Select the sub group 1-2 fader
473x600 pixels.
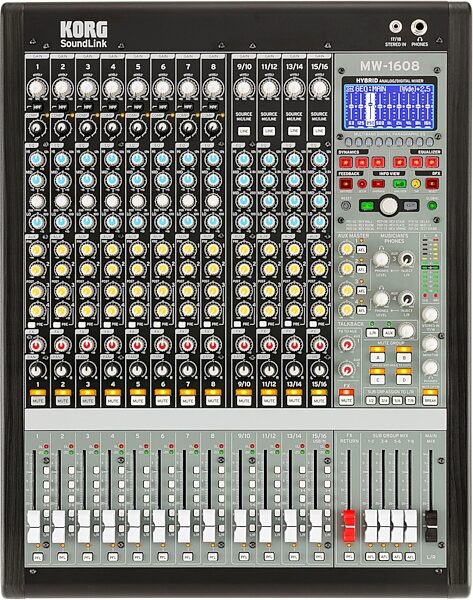370,526
